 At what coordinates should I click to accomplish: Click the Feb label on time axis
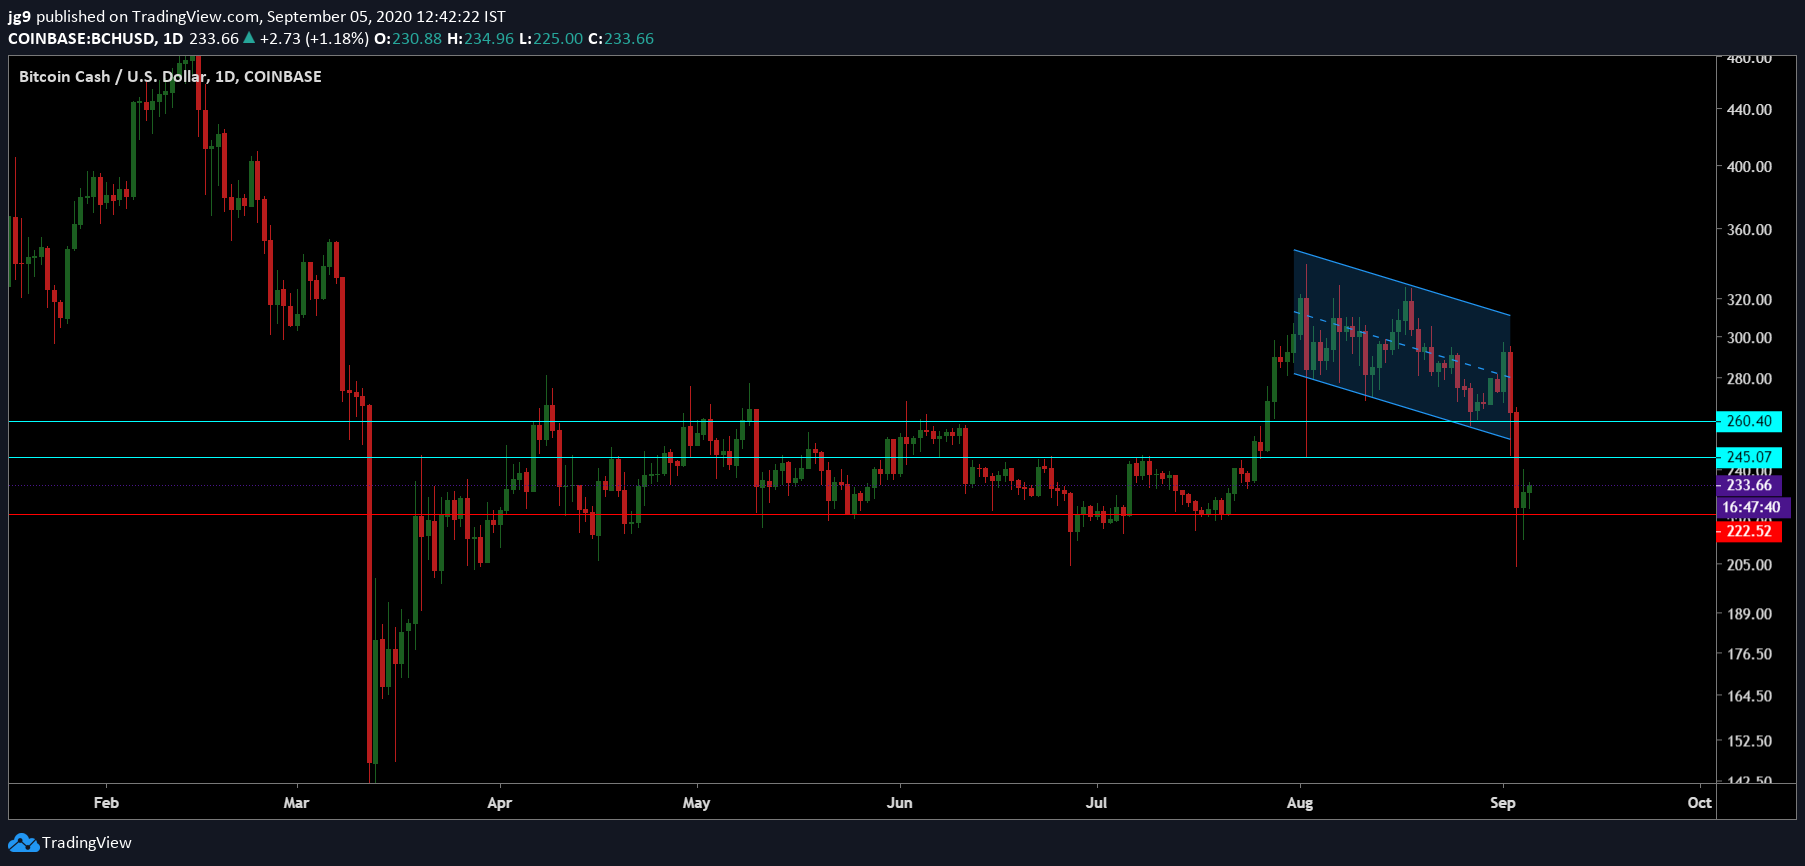(106, 803)
